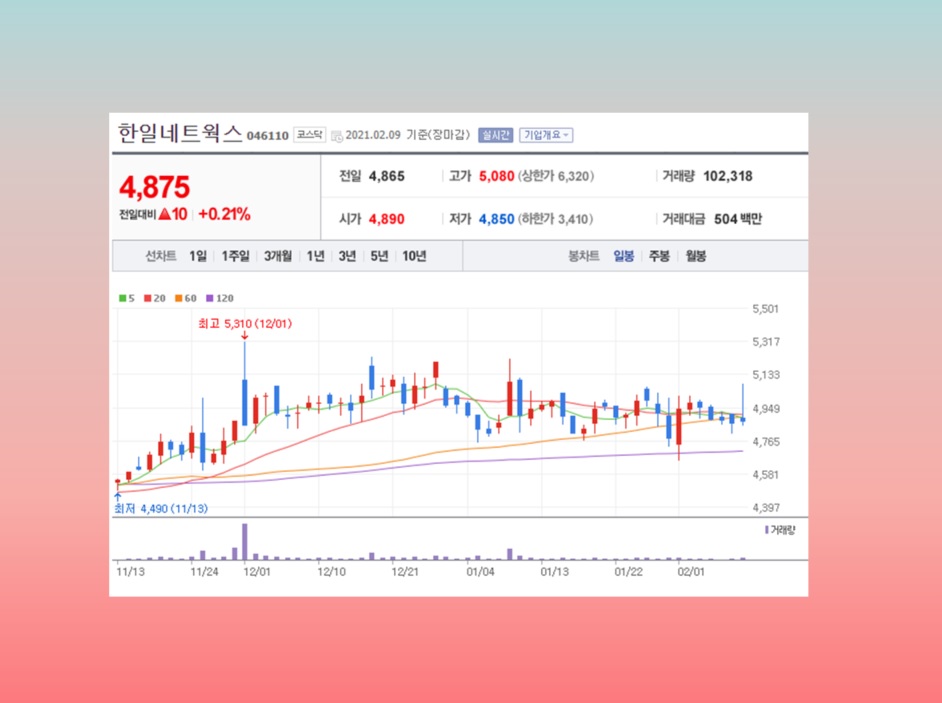Click the 하한가 3,410 lower limit text

click(x=556, y=219)
